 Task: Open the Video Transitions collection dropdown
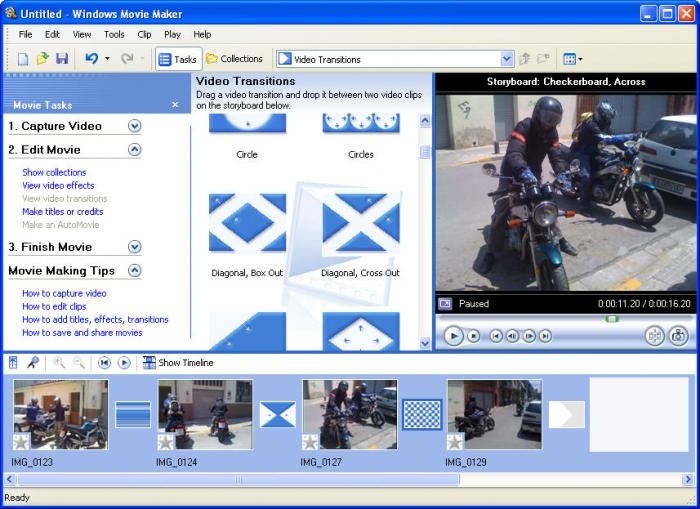[506, 60]
